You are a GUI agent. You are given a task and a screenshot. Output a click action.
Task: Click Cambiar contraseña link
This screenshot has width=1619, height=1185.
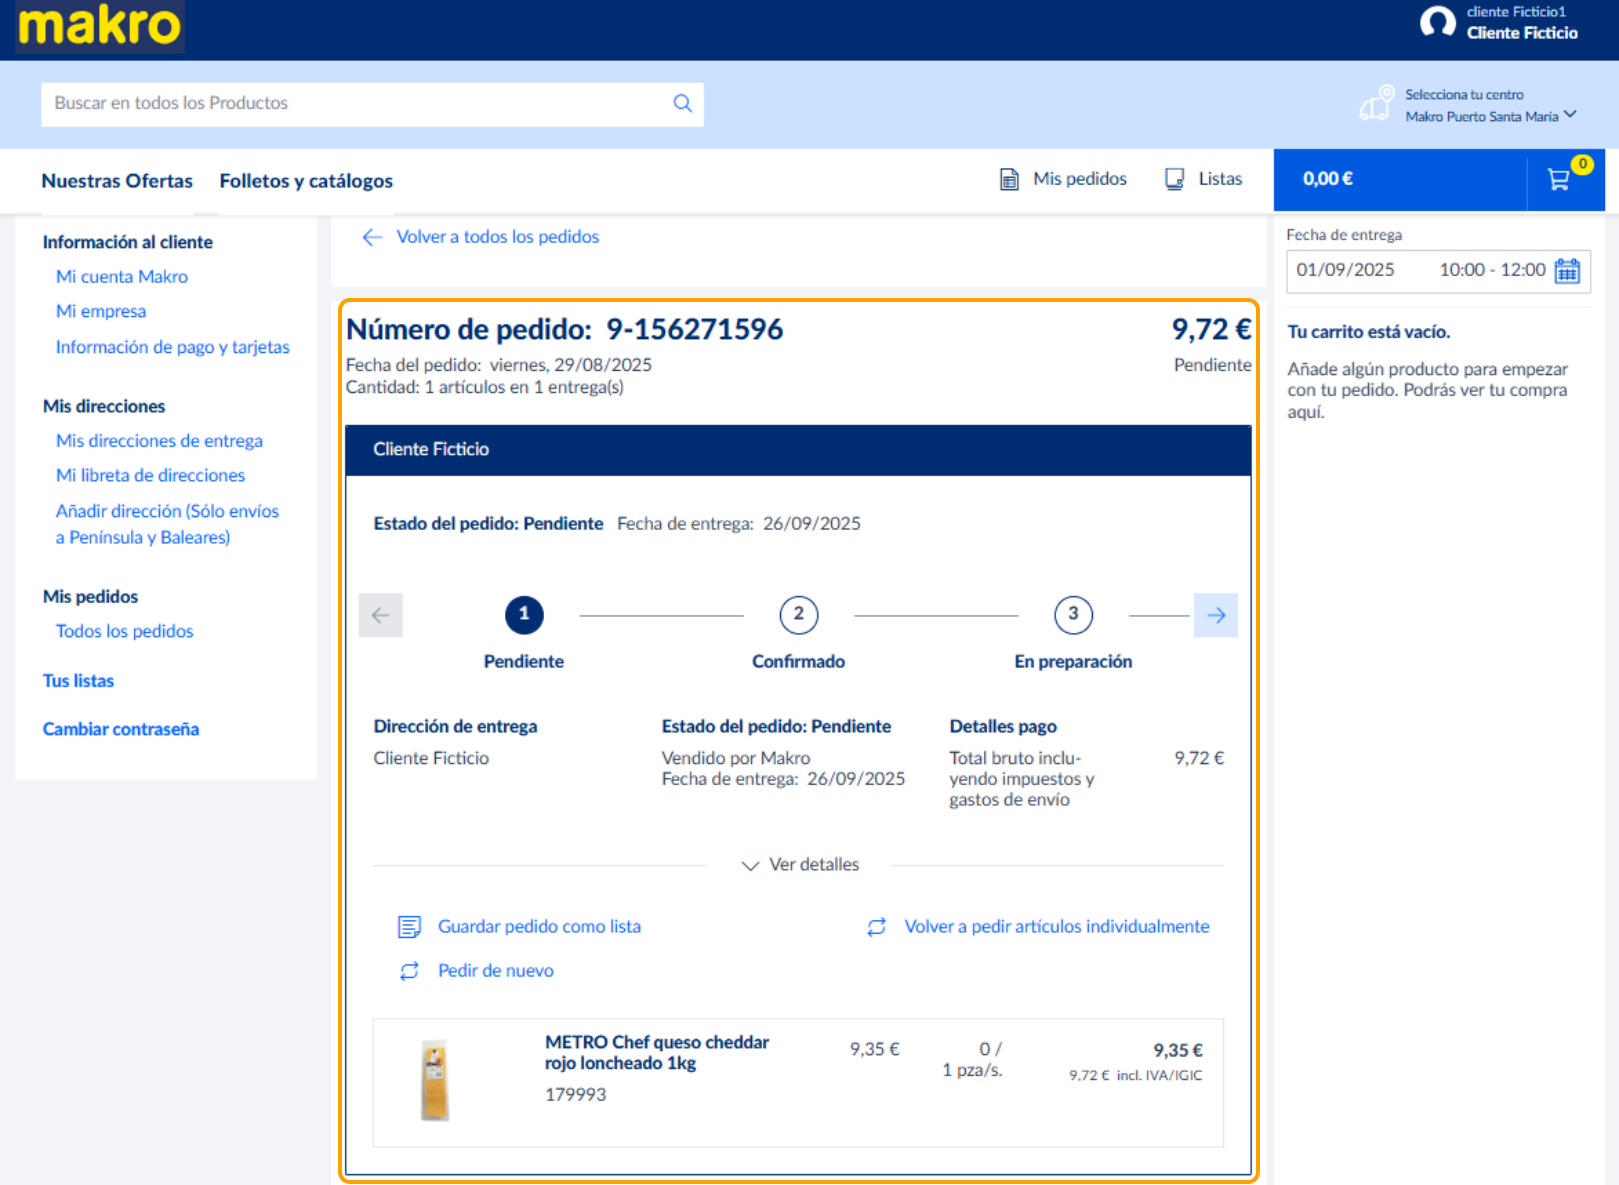[121, 729]
